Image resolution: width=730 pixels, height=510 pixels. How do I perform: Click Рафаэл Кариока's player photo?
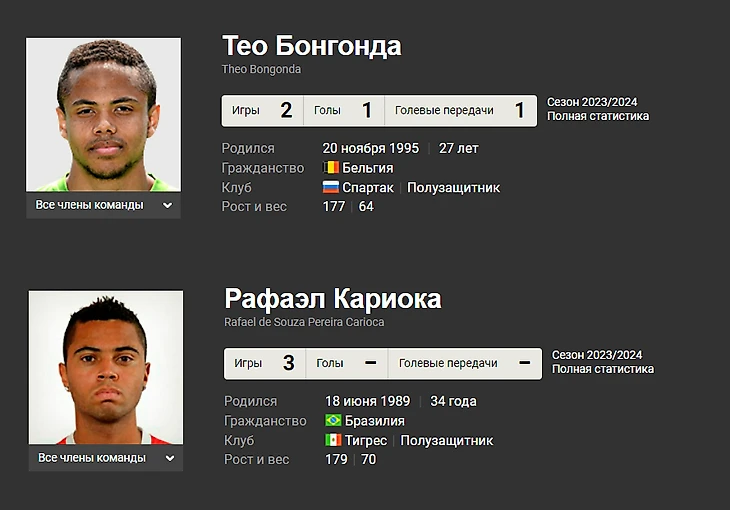pos(106,367)
